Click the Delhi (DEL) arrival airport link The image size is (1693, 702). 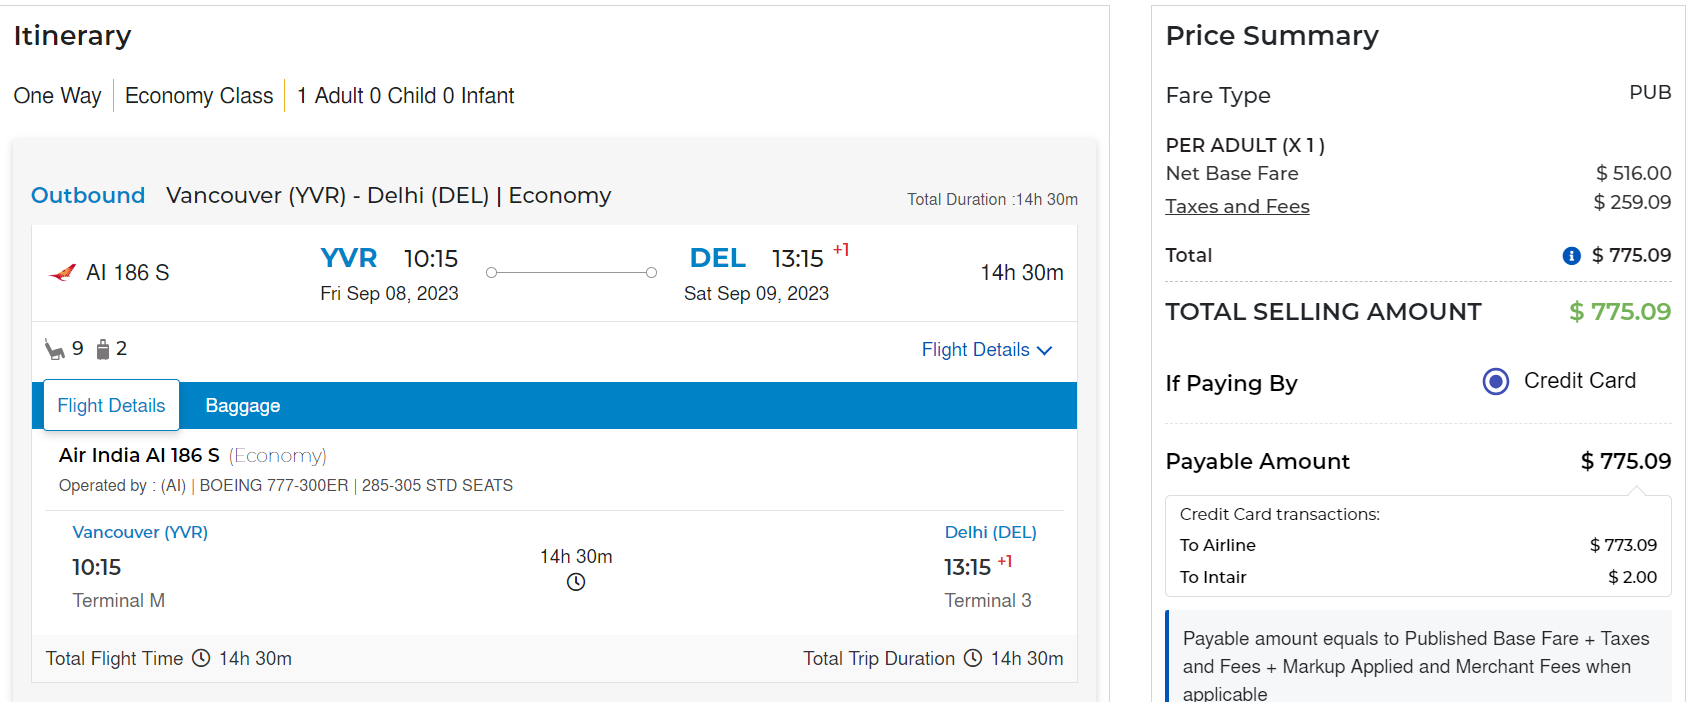pyautogui.click(x=990, y=532)
